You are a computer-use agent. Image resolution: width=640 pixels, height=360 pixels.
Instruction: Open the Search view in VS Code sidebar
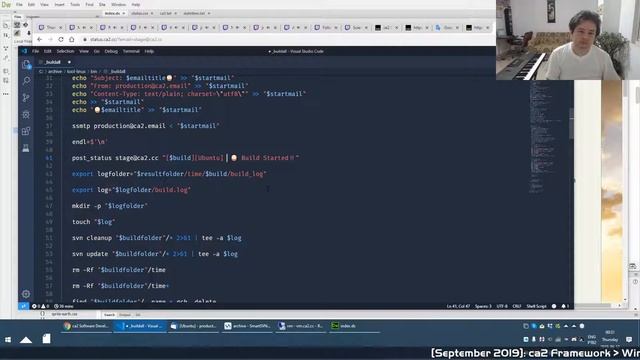[x=26, y=81]
